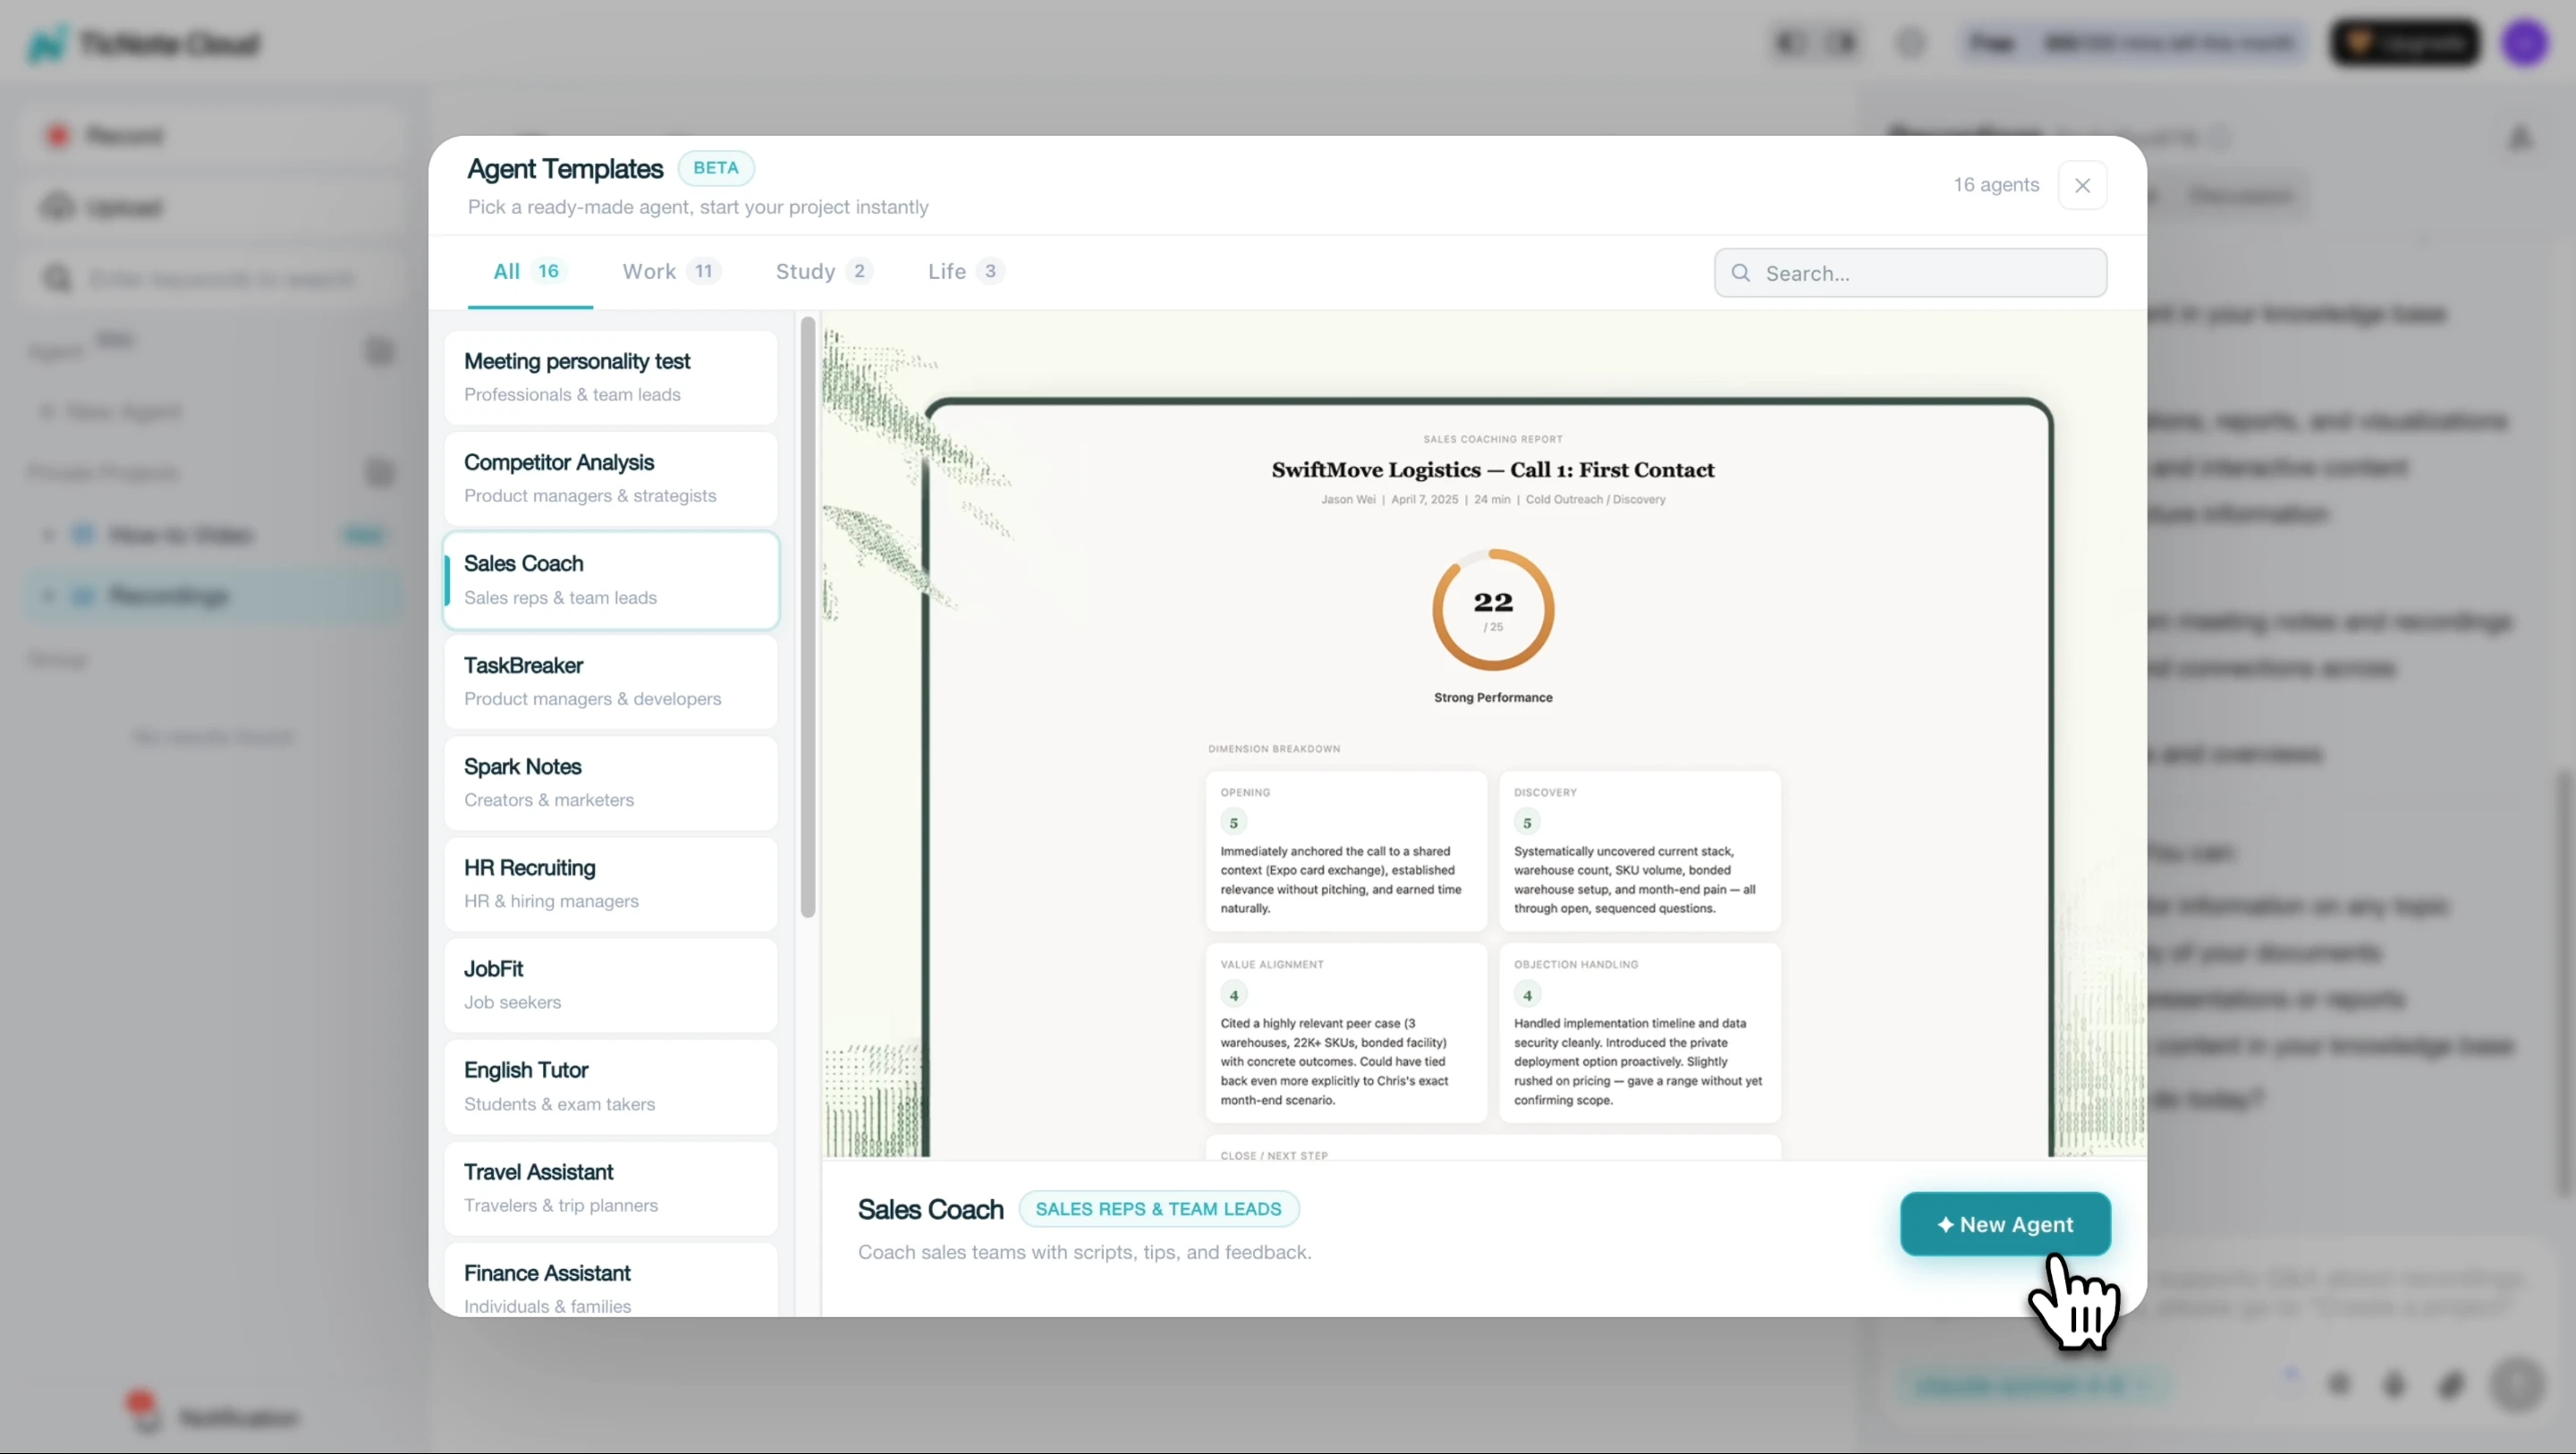Select the Sales Coach template

coord(611,580)
